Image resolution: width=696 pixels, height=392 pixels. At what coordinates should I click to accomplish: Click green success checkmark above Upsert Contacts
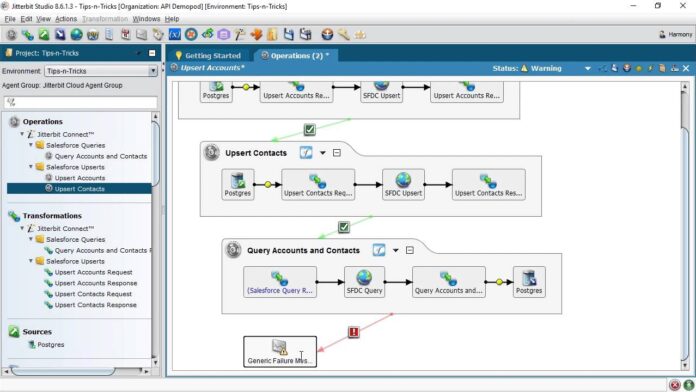pos(310,130)
